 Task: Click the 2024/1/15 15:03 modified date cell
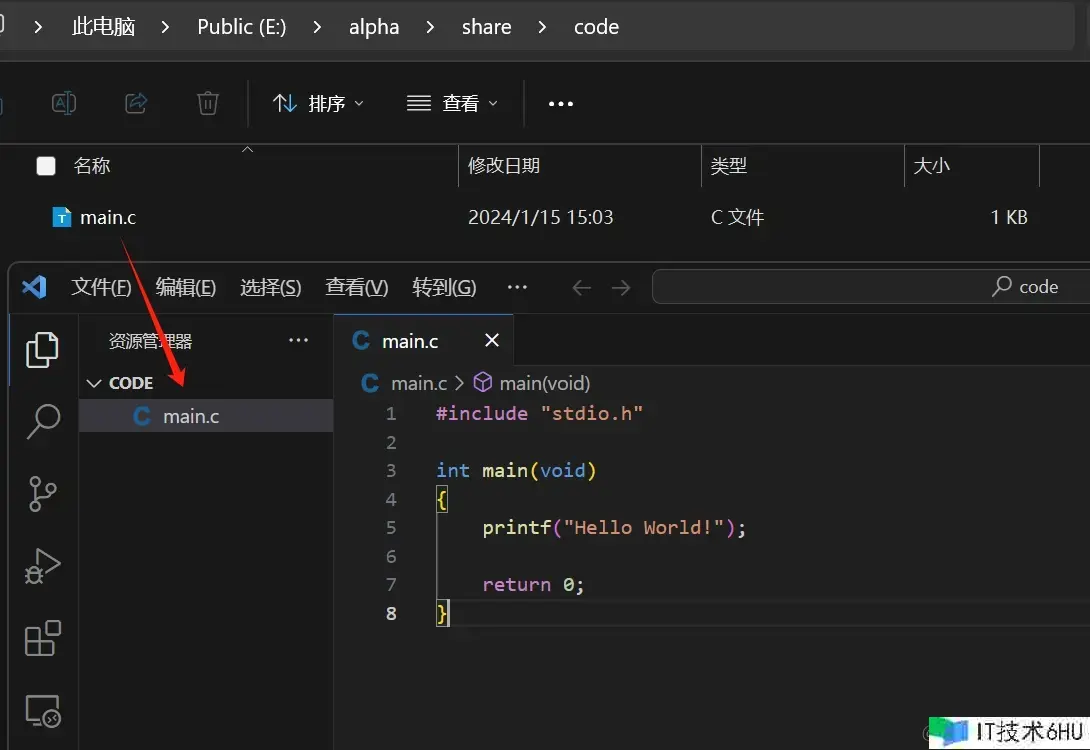pos(540,218)
